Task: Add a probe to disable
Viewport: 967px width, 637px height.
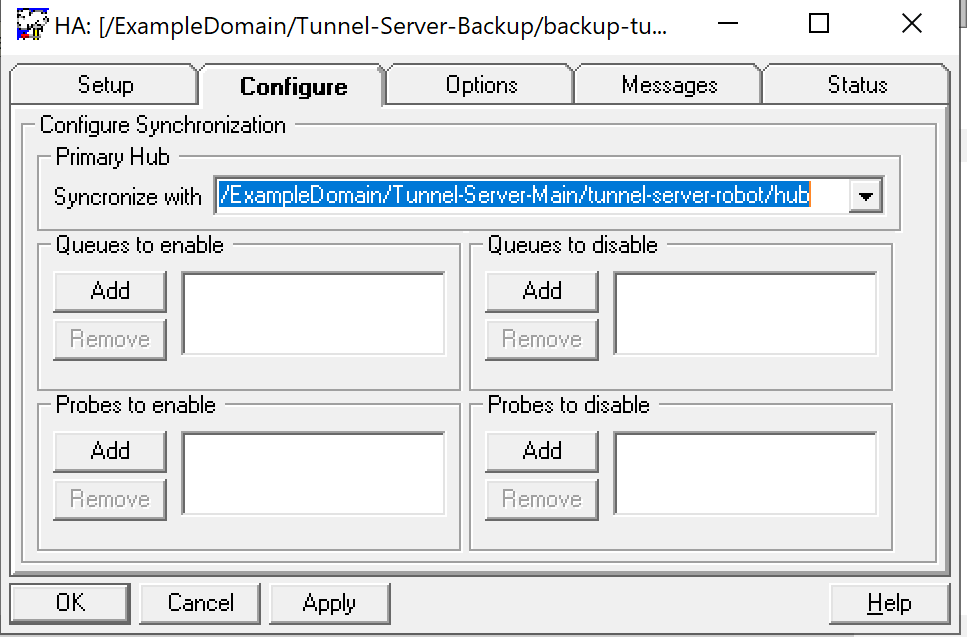Action: point(542,451)
